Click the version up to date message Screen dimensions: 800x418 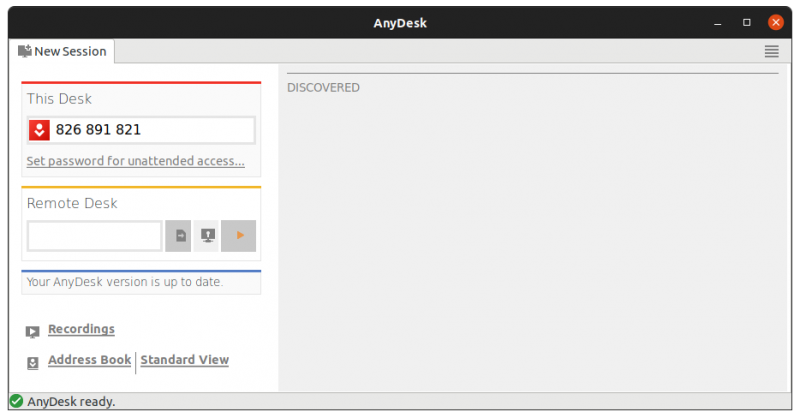(x=125, y=282)
